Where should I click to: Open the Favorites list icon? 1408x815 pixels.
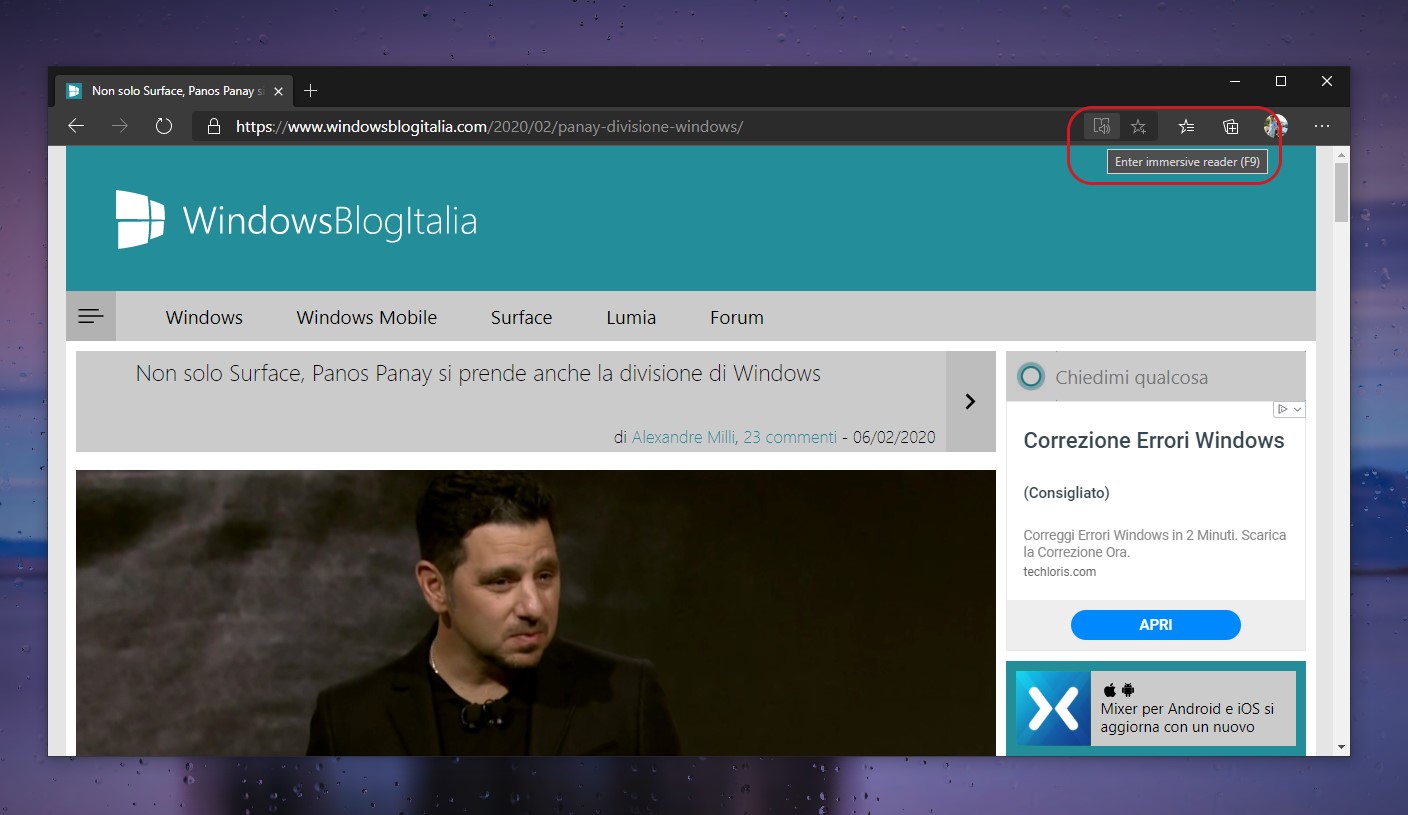(x=1186, y=126)
